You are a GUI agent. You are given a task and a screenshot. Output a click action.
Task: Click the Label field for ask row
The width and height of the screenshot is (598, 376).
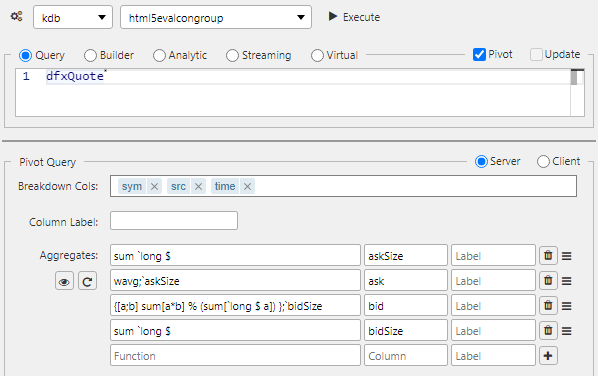(x=494, y=281)
